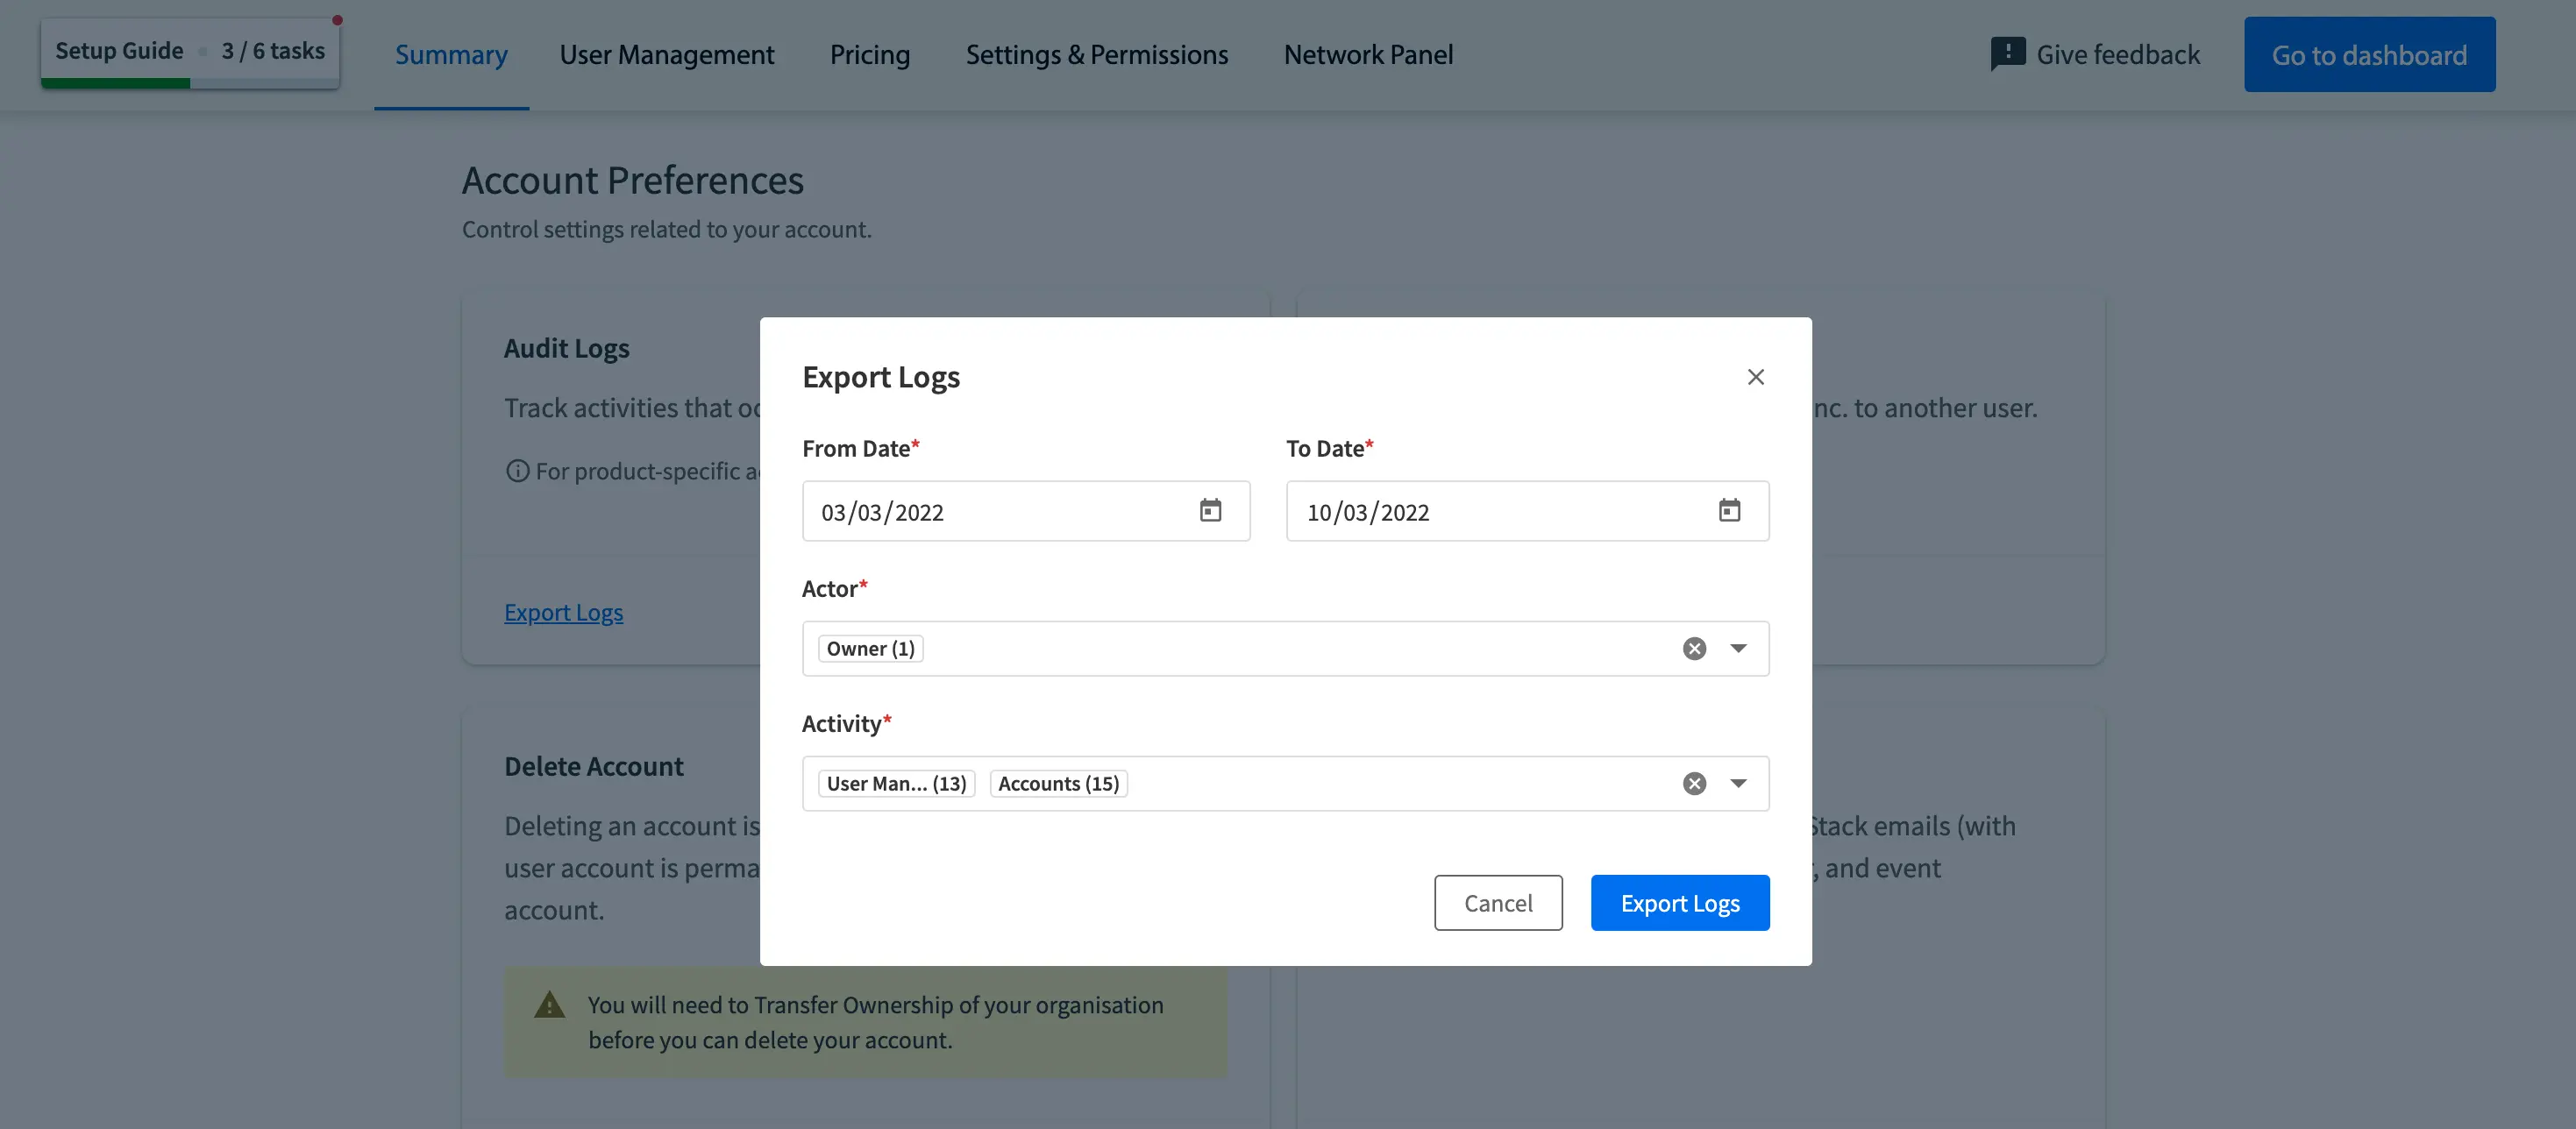Click the Setup Guide progress widget
This screenshot has width=2576, height=1129.
click(190, 52)
